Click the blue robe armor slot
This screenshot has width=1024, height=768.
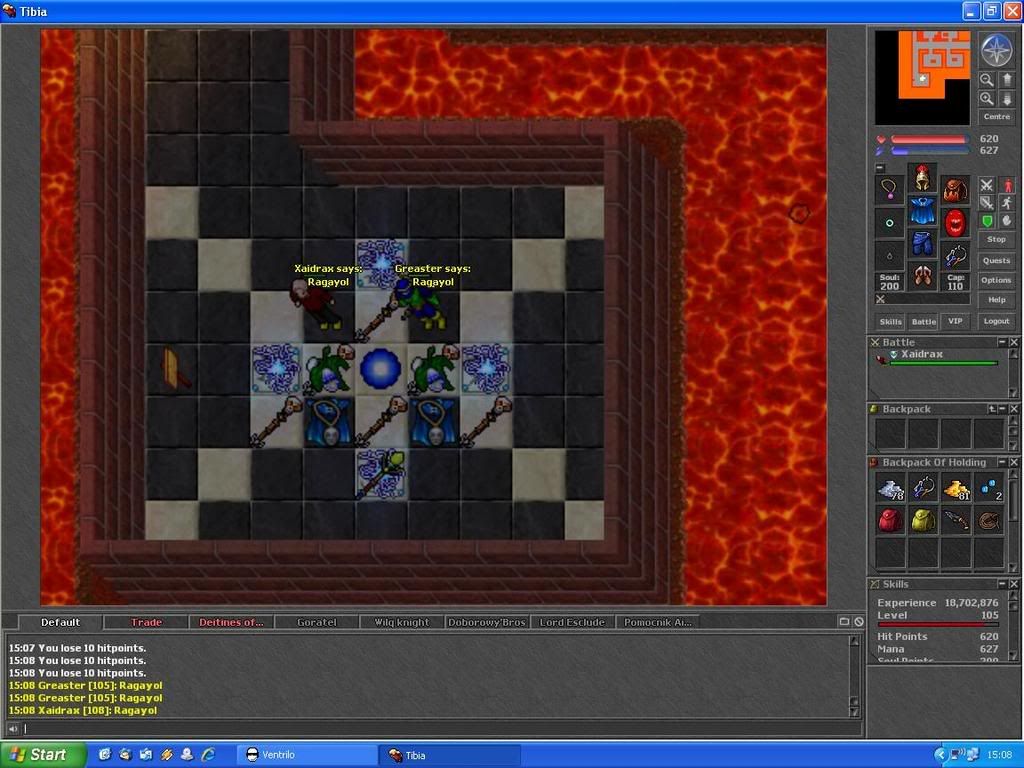(x=922, y=210)
